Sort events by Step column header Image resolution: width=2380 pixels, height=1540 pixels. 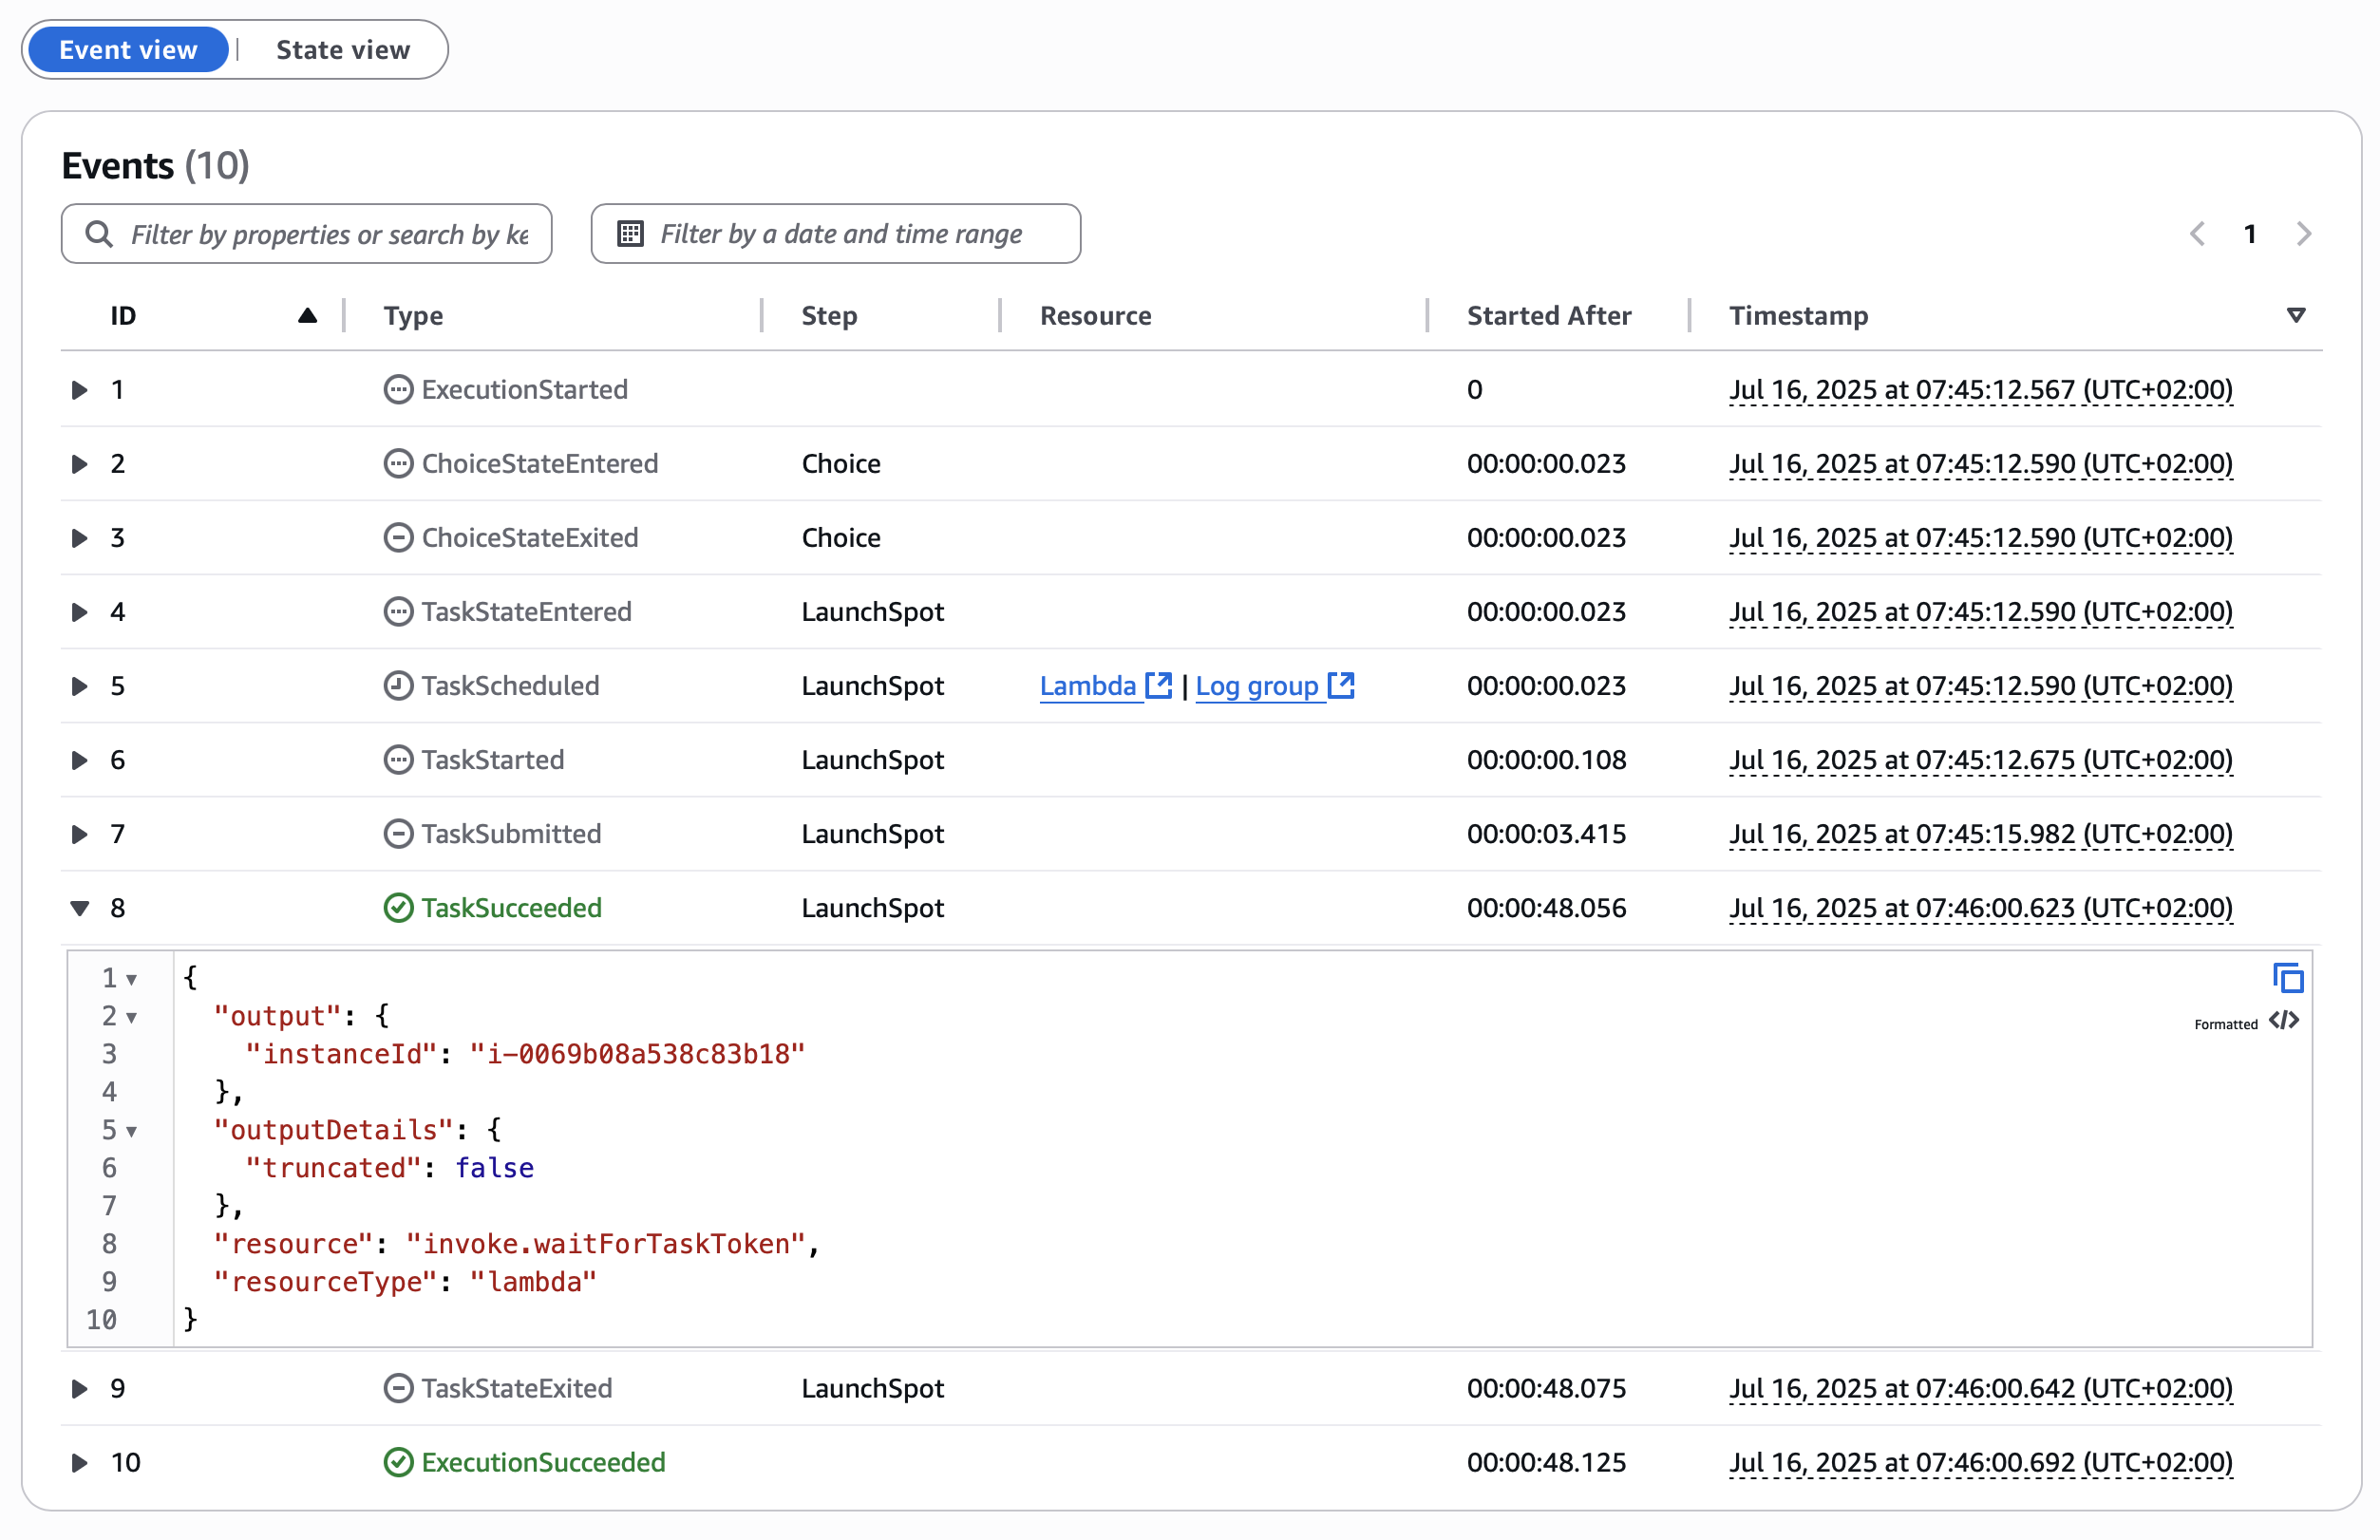[x=829, y=316]
